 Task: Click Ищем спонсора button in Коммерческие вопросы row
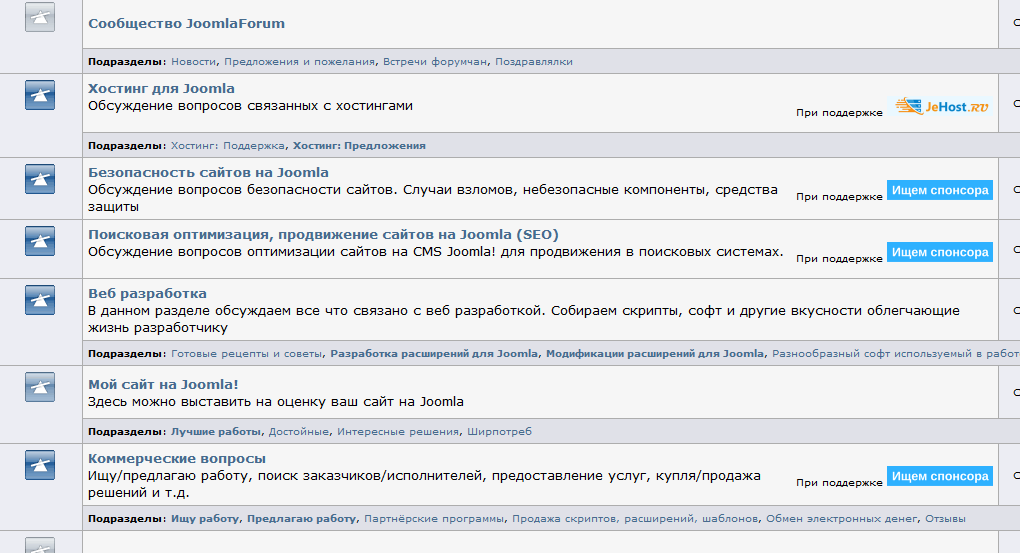click(939, 476)
